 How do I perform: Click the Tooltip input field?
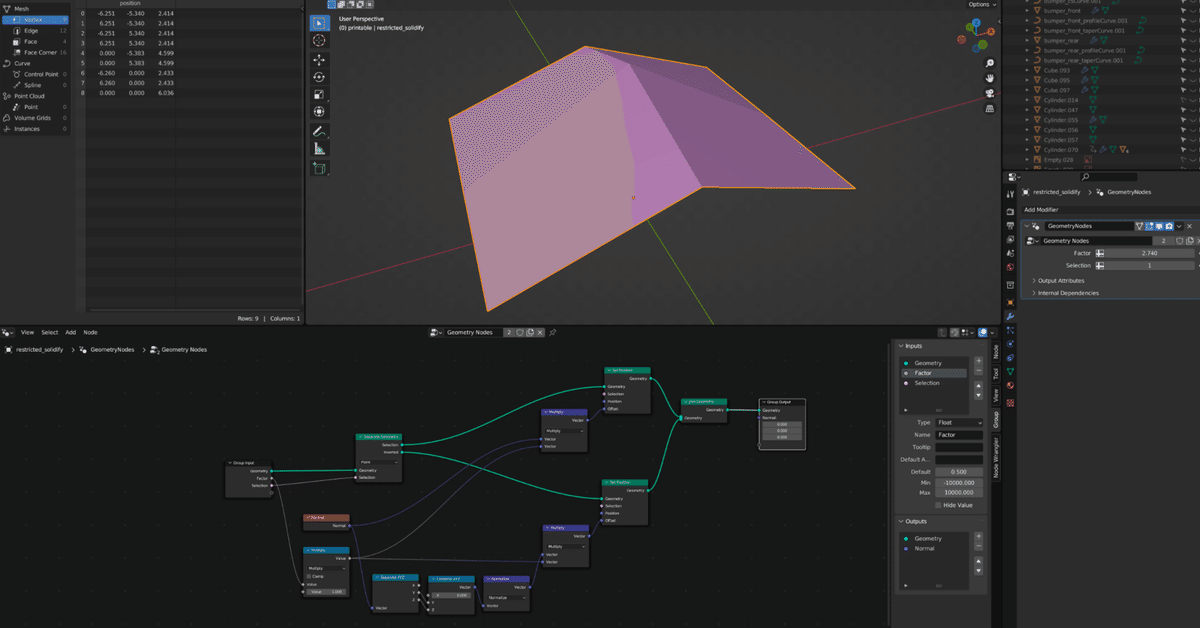tap(959, 447)
